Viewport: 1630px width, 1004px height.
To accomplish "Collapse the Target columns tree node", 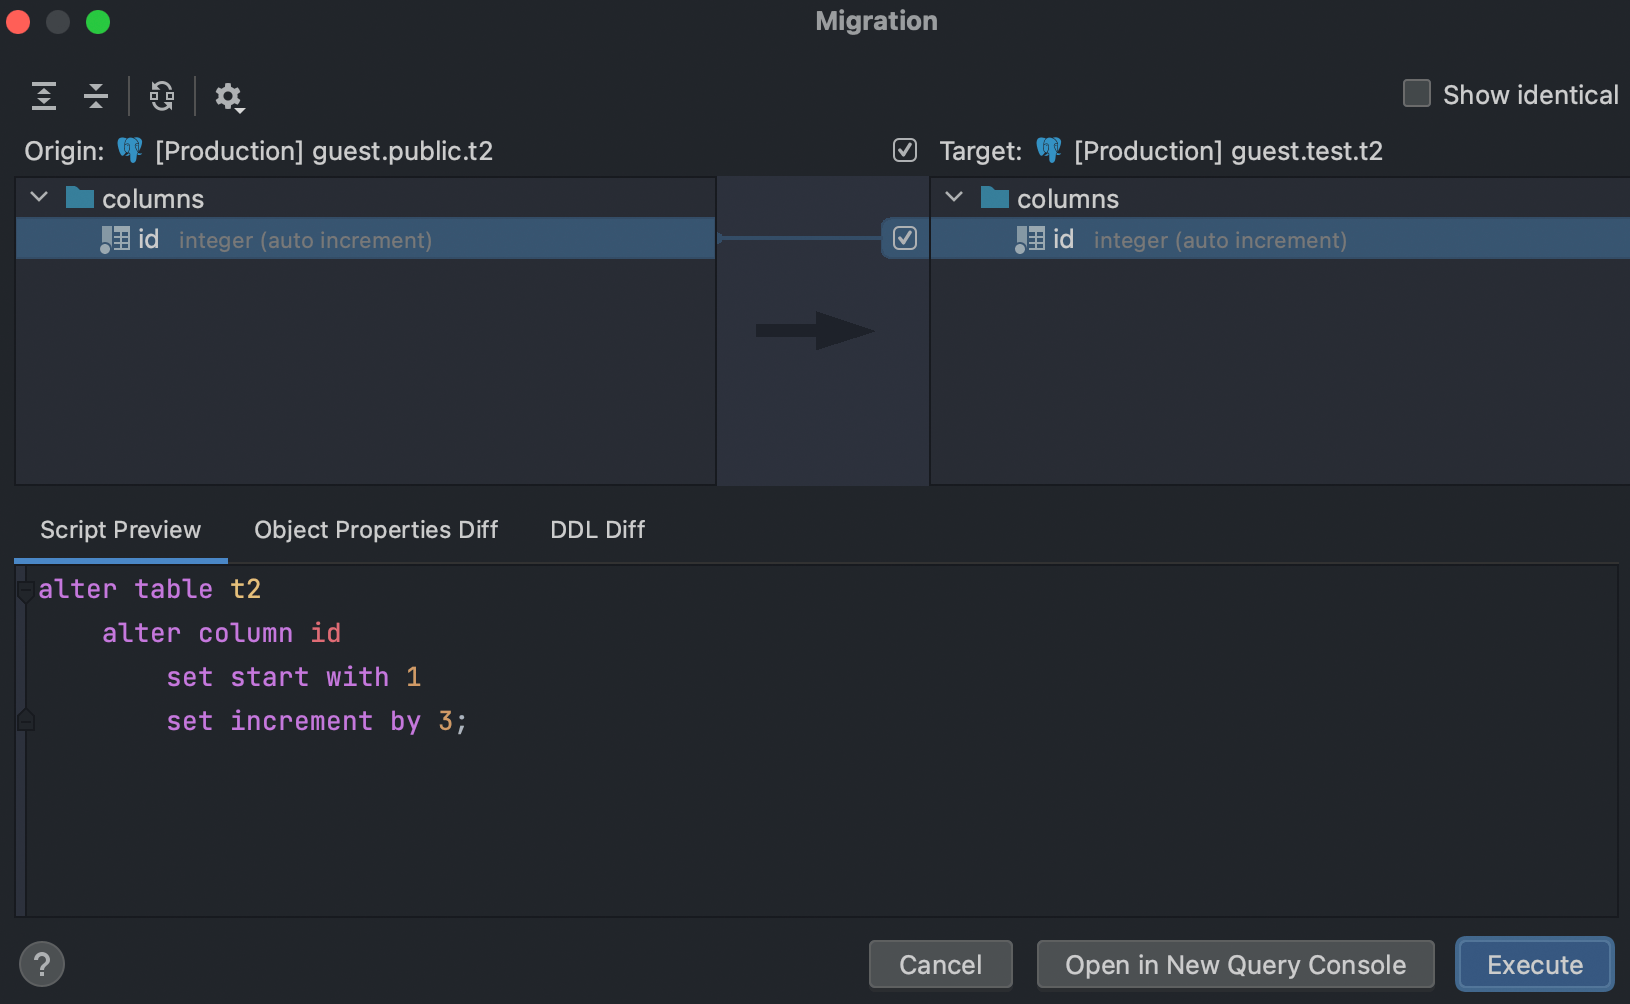I will pos(954,198).
